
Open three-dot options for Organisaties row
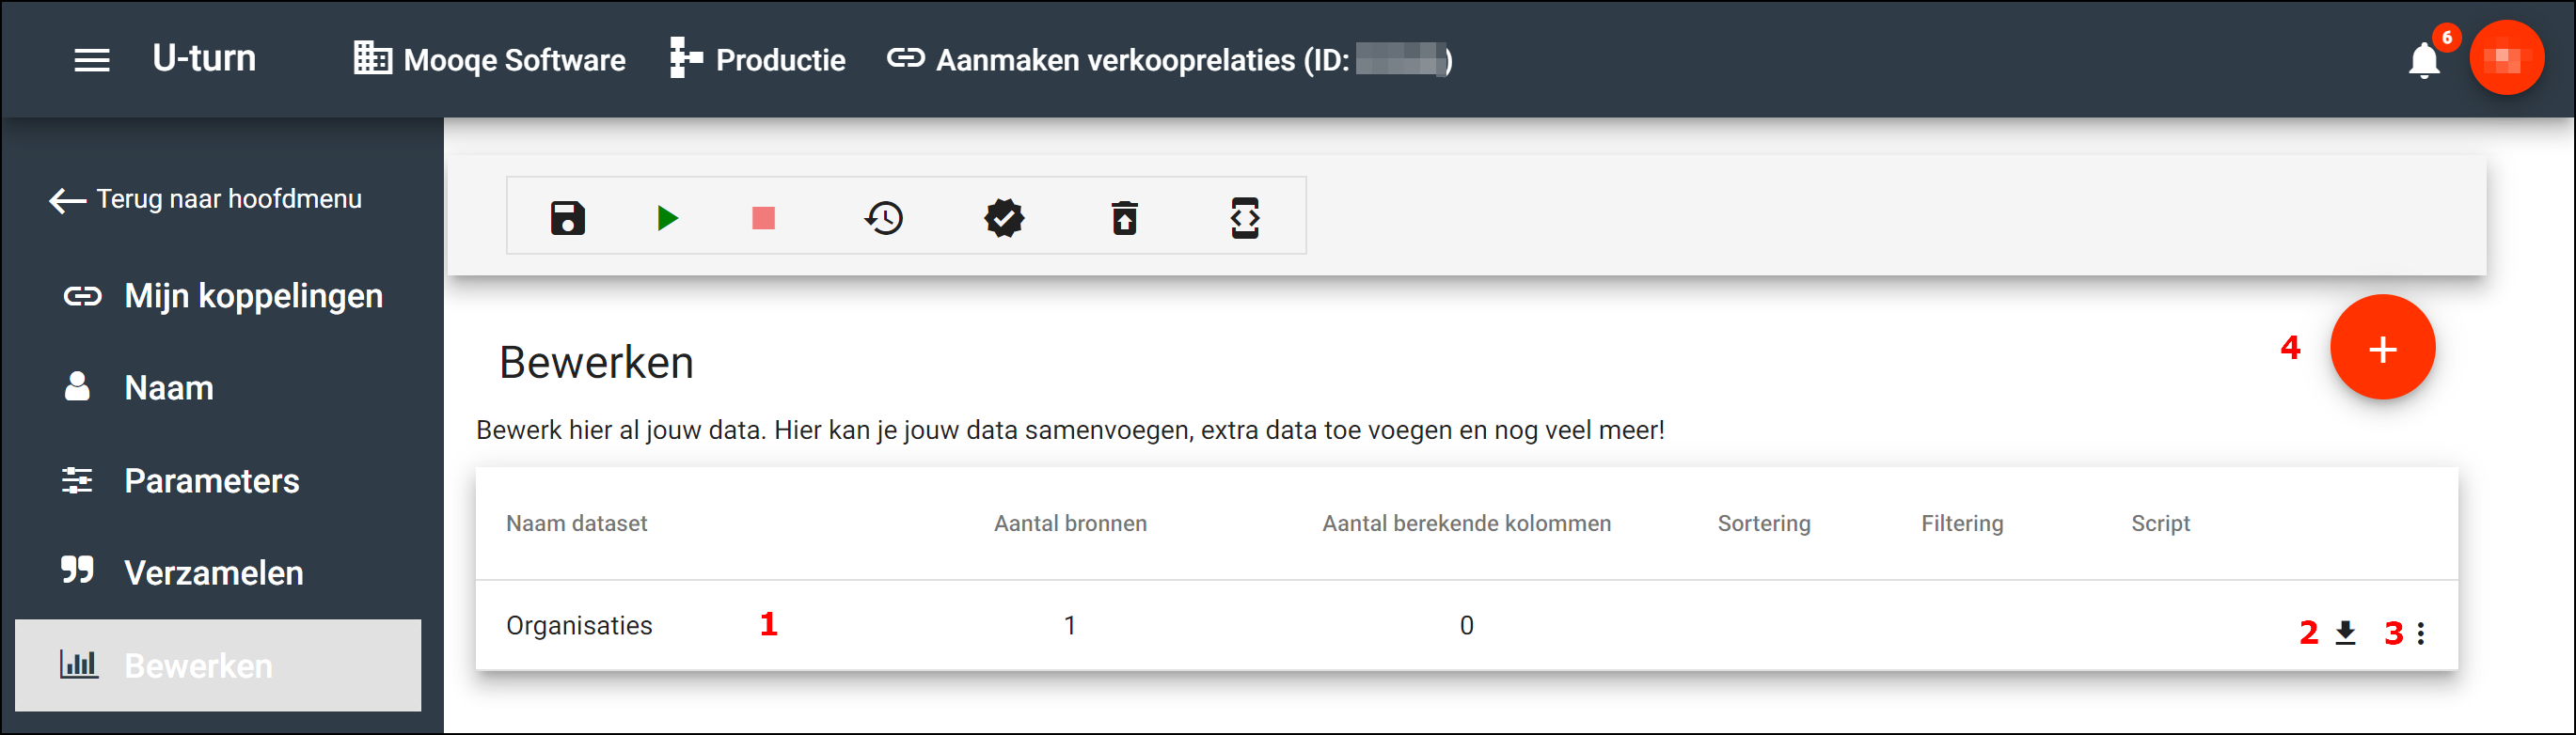click(x=2421, y=633)
